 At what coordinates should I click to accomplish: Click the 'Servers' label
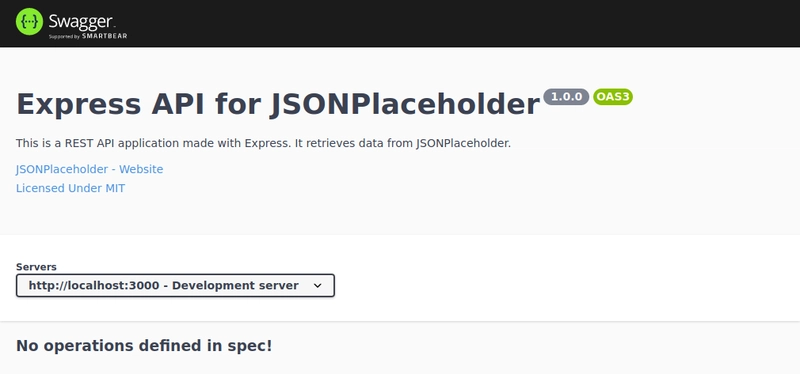coord(36,267)
